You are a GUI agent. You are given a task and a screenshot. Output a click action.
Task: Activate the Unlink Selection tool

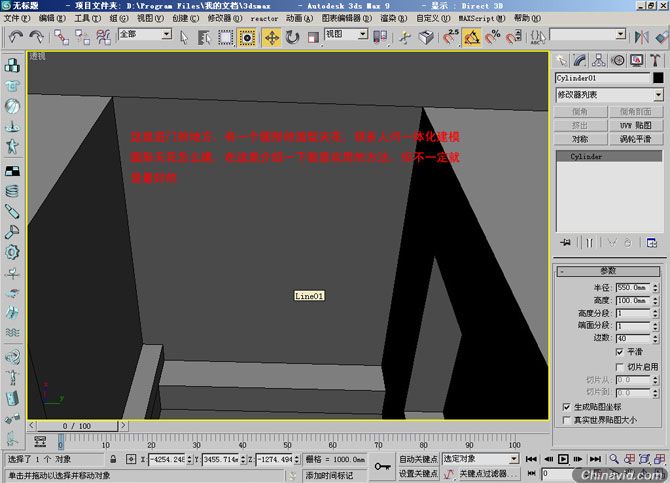(x=82, y=37)
